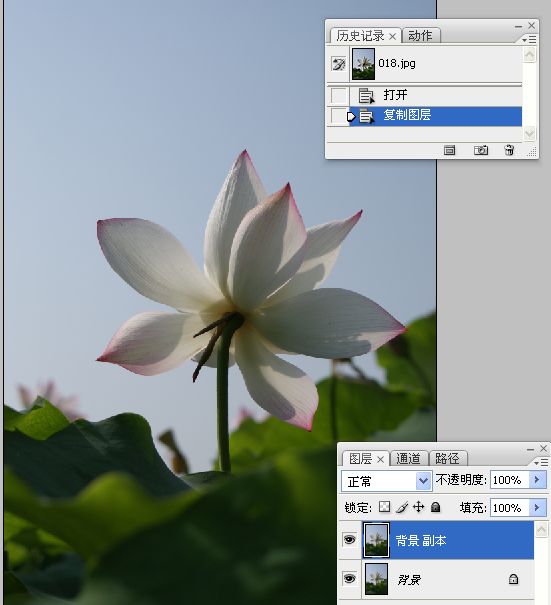
Task: Close the 图层 tab x
Action: pyautogui.click(x=380, y=459)
